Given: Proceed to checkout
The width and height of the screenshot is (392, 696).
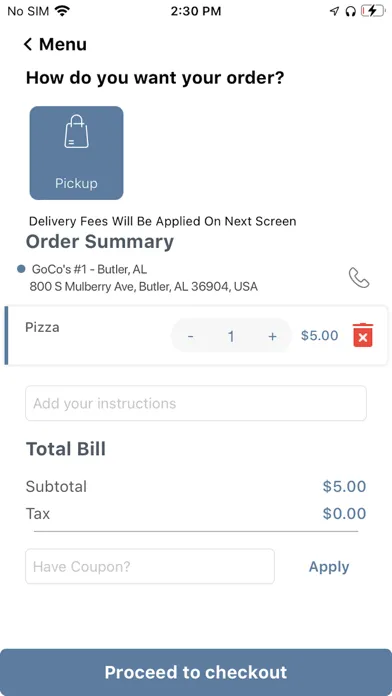Looking at the screenshot, I should (x=196, y=672).
